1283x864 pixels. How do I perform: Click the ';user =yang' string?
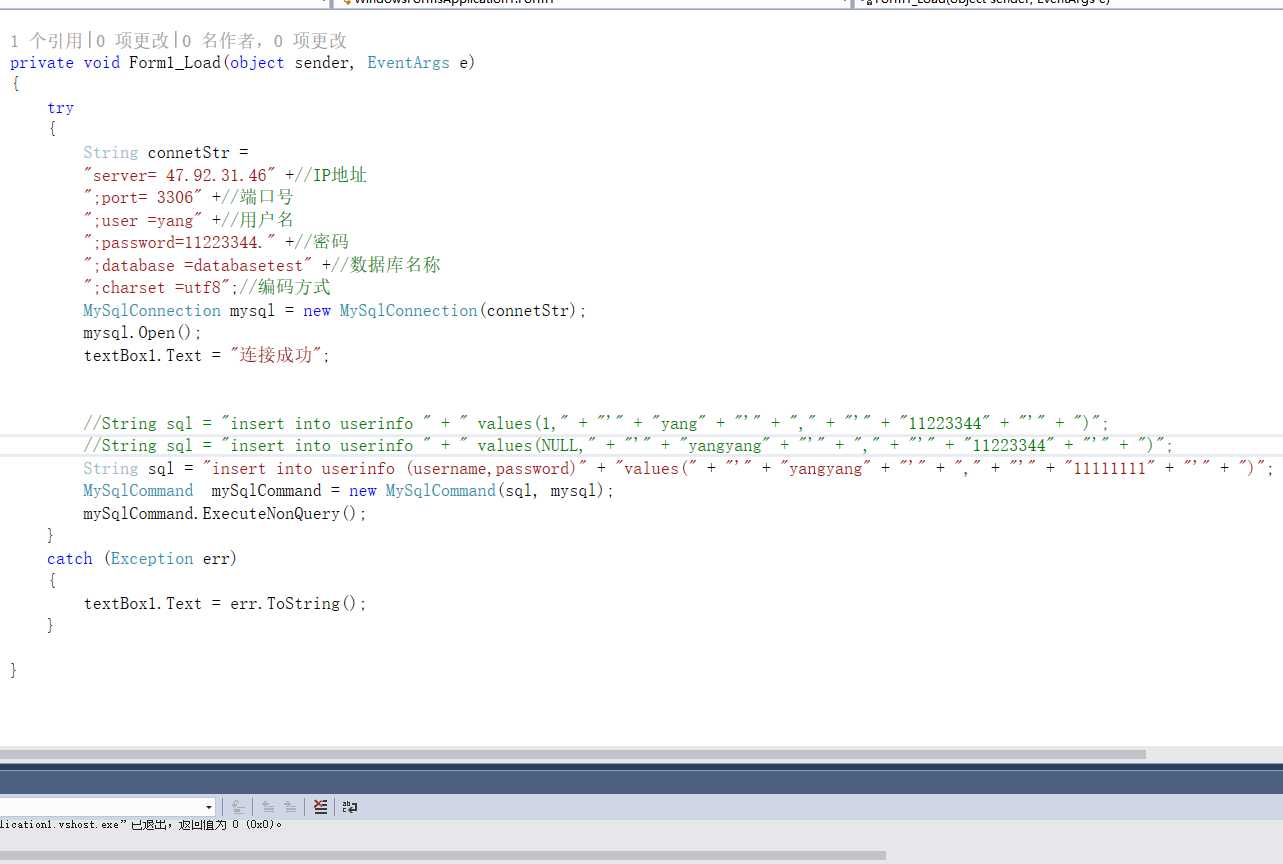tap(143, 221)
